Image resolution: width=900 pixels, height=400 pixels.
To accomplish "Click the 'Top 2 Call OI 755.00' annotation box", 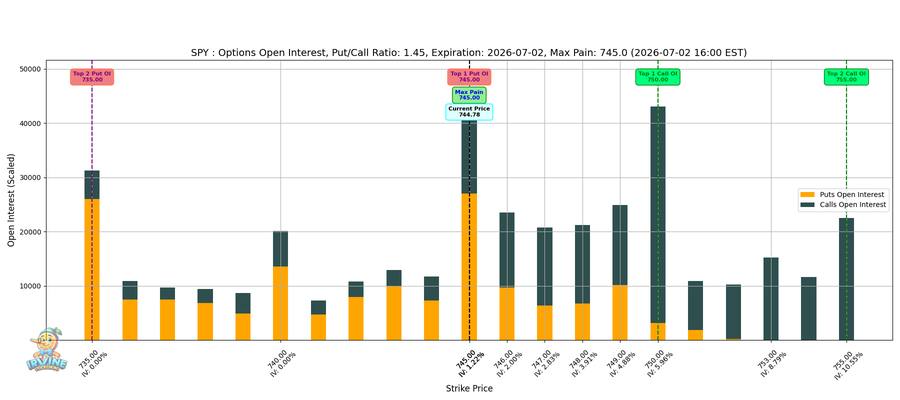I will [846, 77].
